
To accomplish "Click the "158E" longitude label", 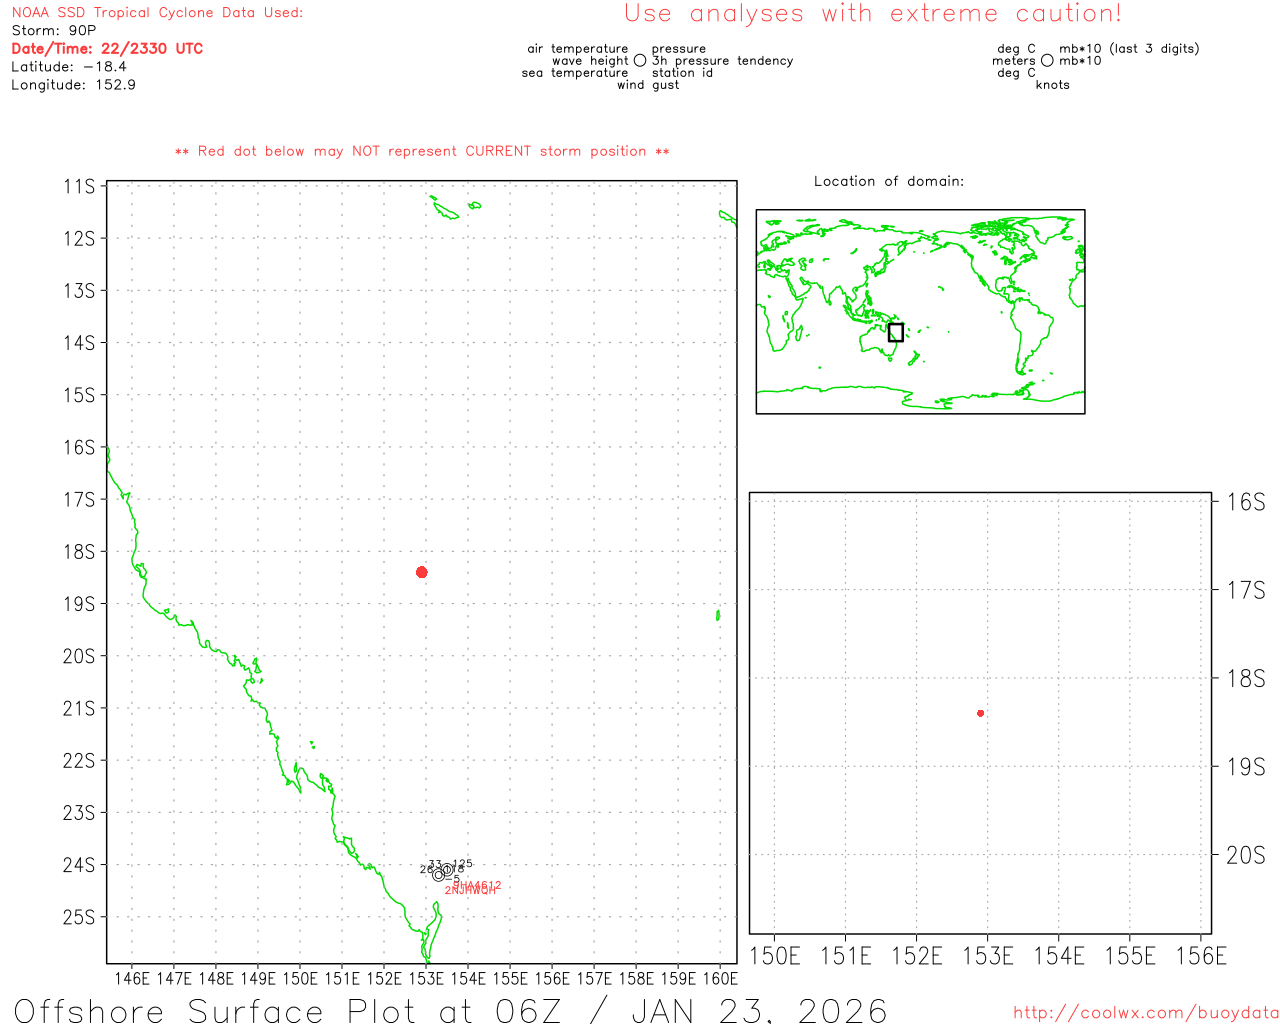I will [x=636, y=979].
